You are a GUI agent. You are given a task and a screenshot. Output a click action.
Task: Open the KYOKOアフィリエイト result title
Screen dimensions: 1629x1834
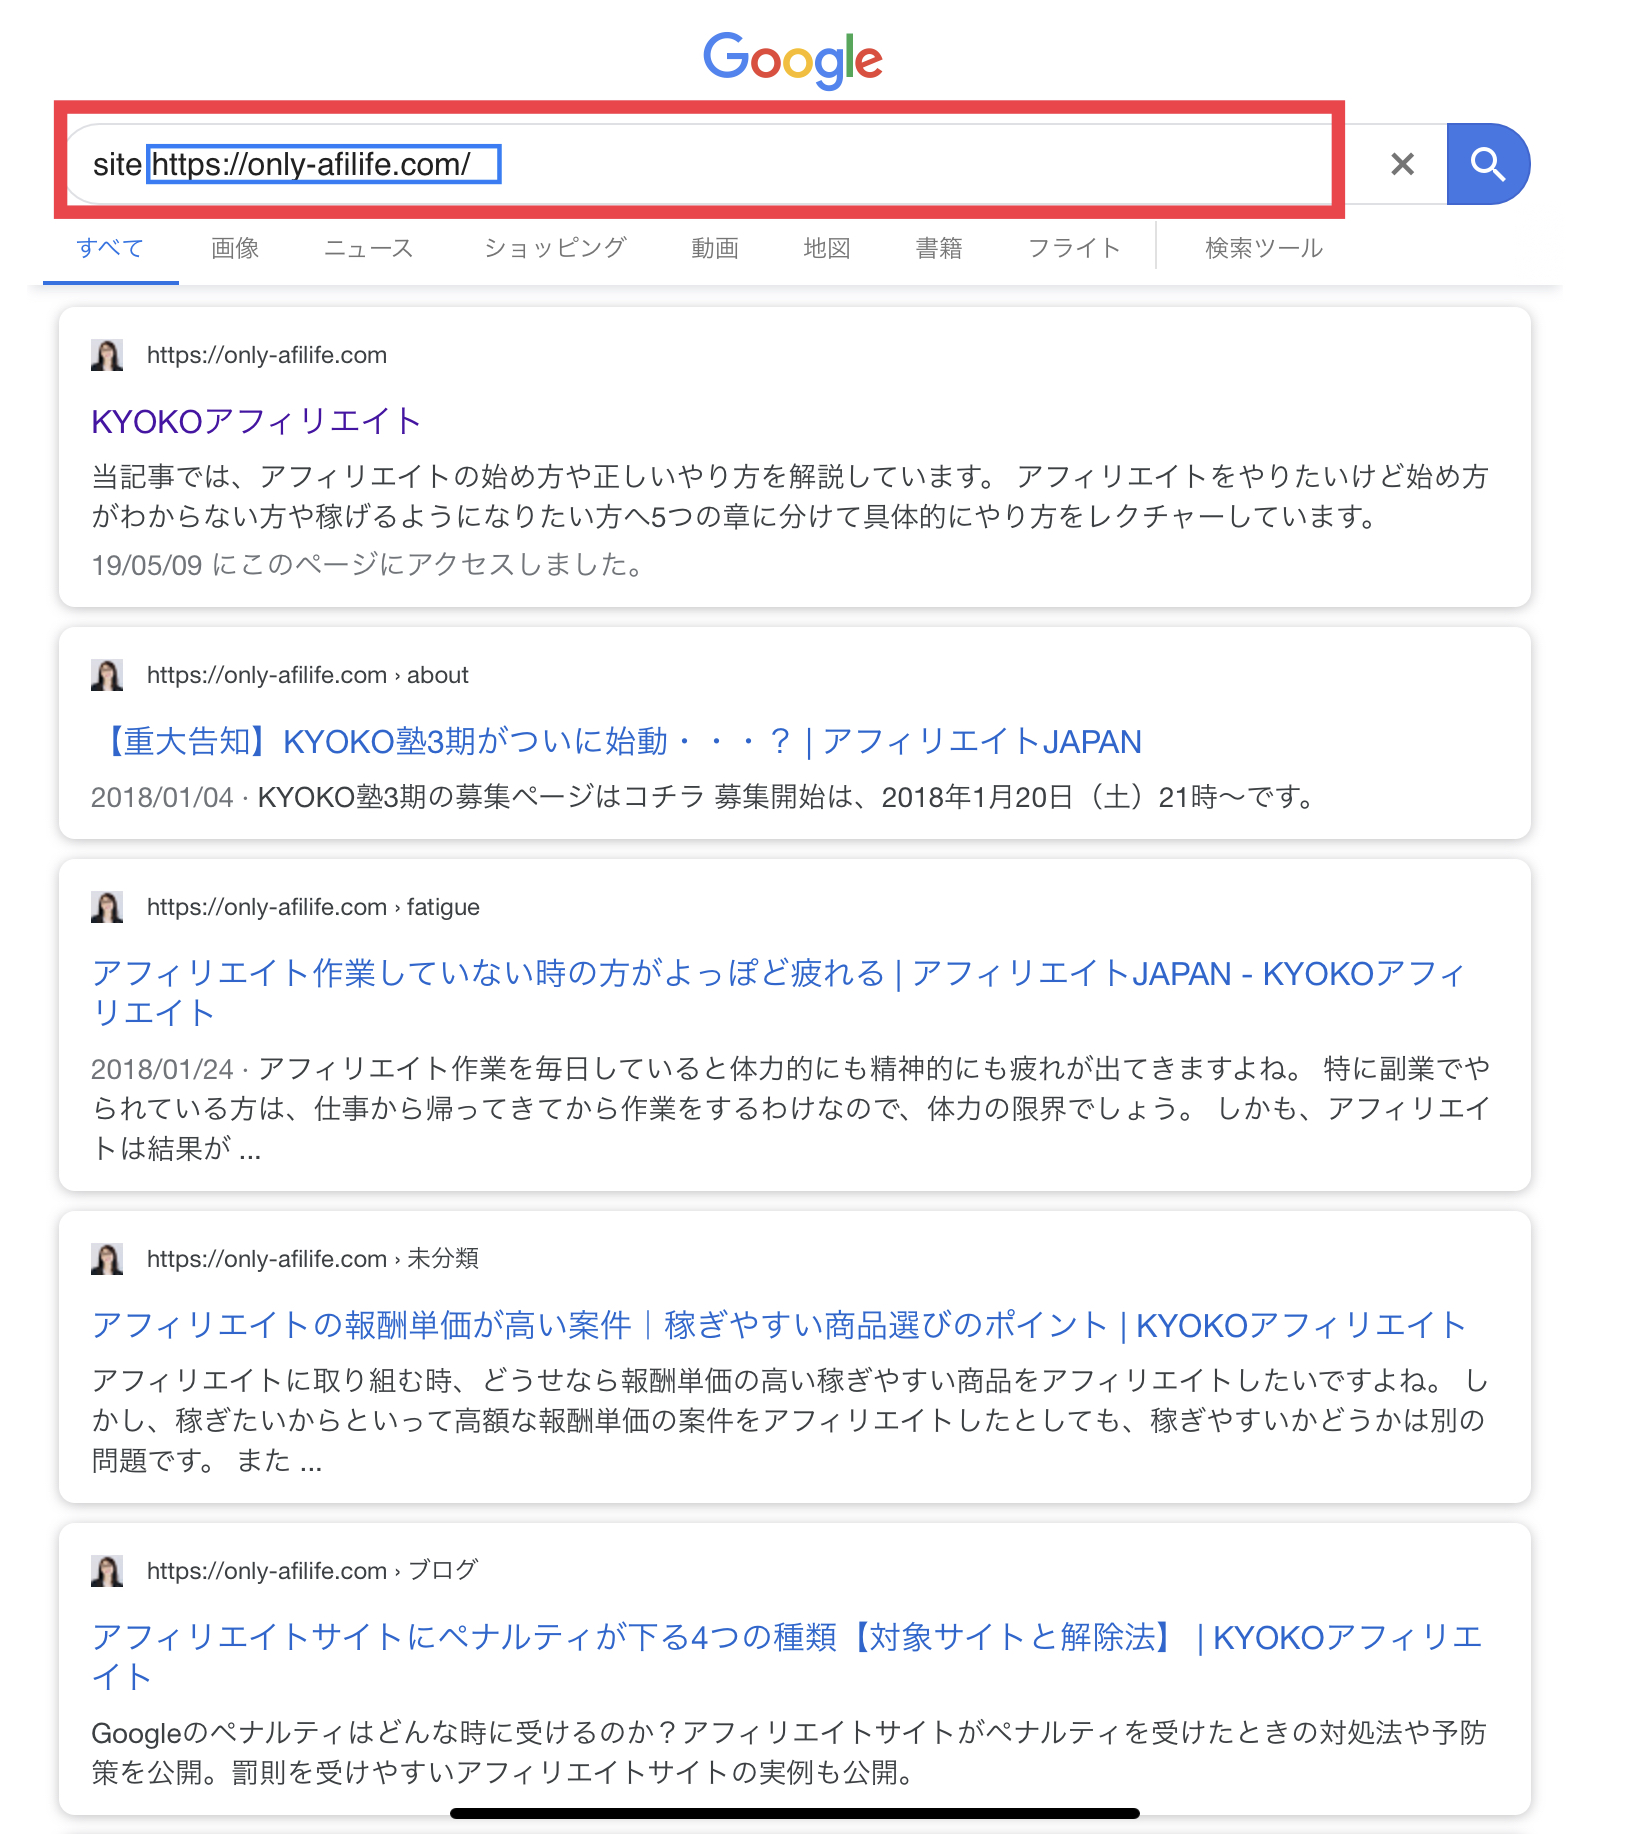point(256,421)
